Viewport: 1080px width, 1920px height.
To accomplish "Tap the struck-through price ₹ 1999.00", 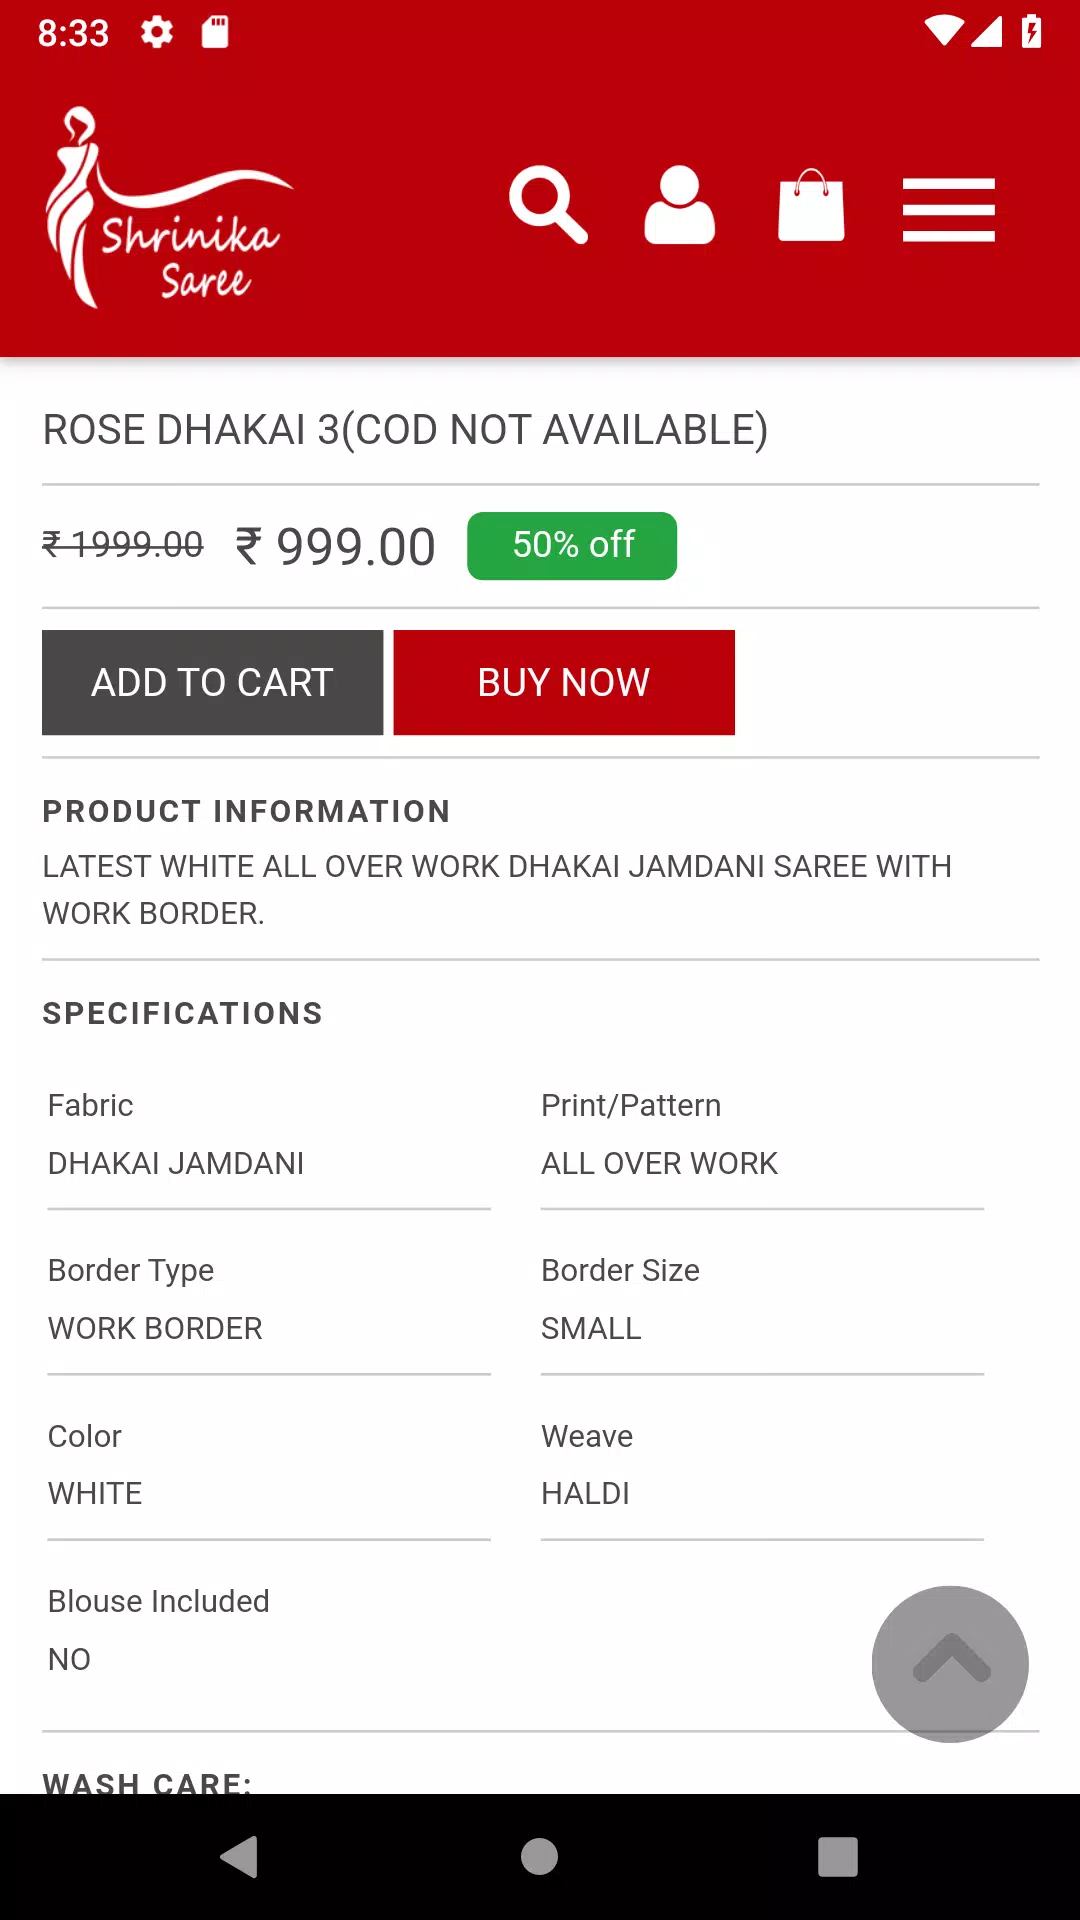I will coord(122,545).
